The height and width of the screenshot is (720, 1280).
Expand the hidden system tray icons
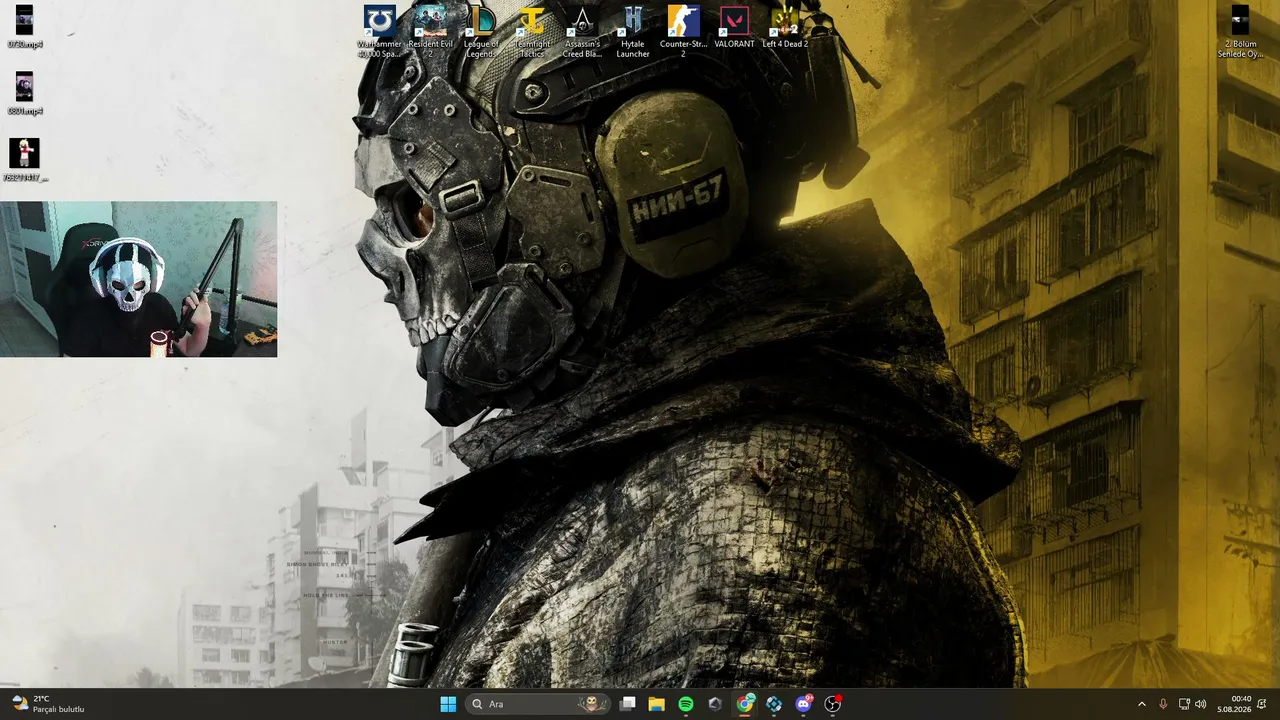click(1142, 704)
